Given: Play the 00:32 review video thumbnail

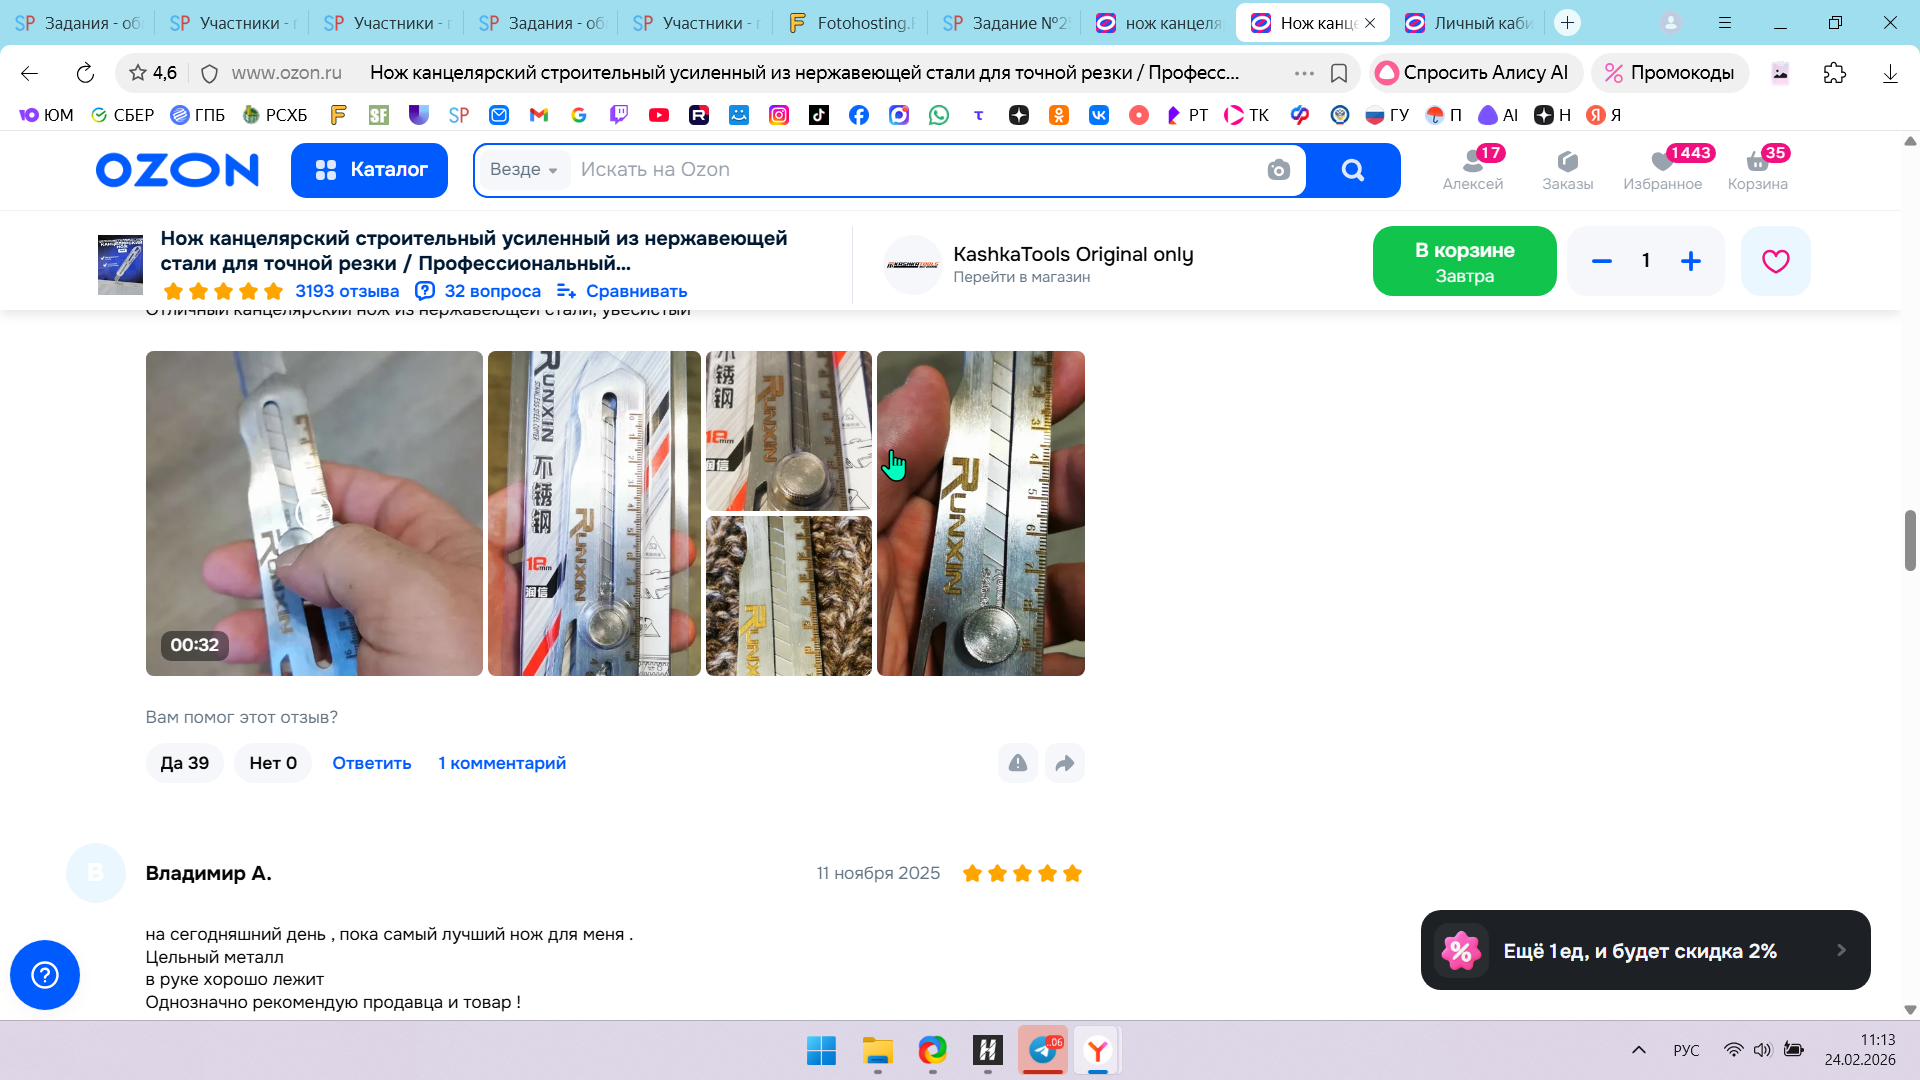Looking at the screenshot, I should [314, 513].
